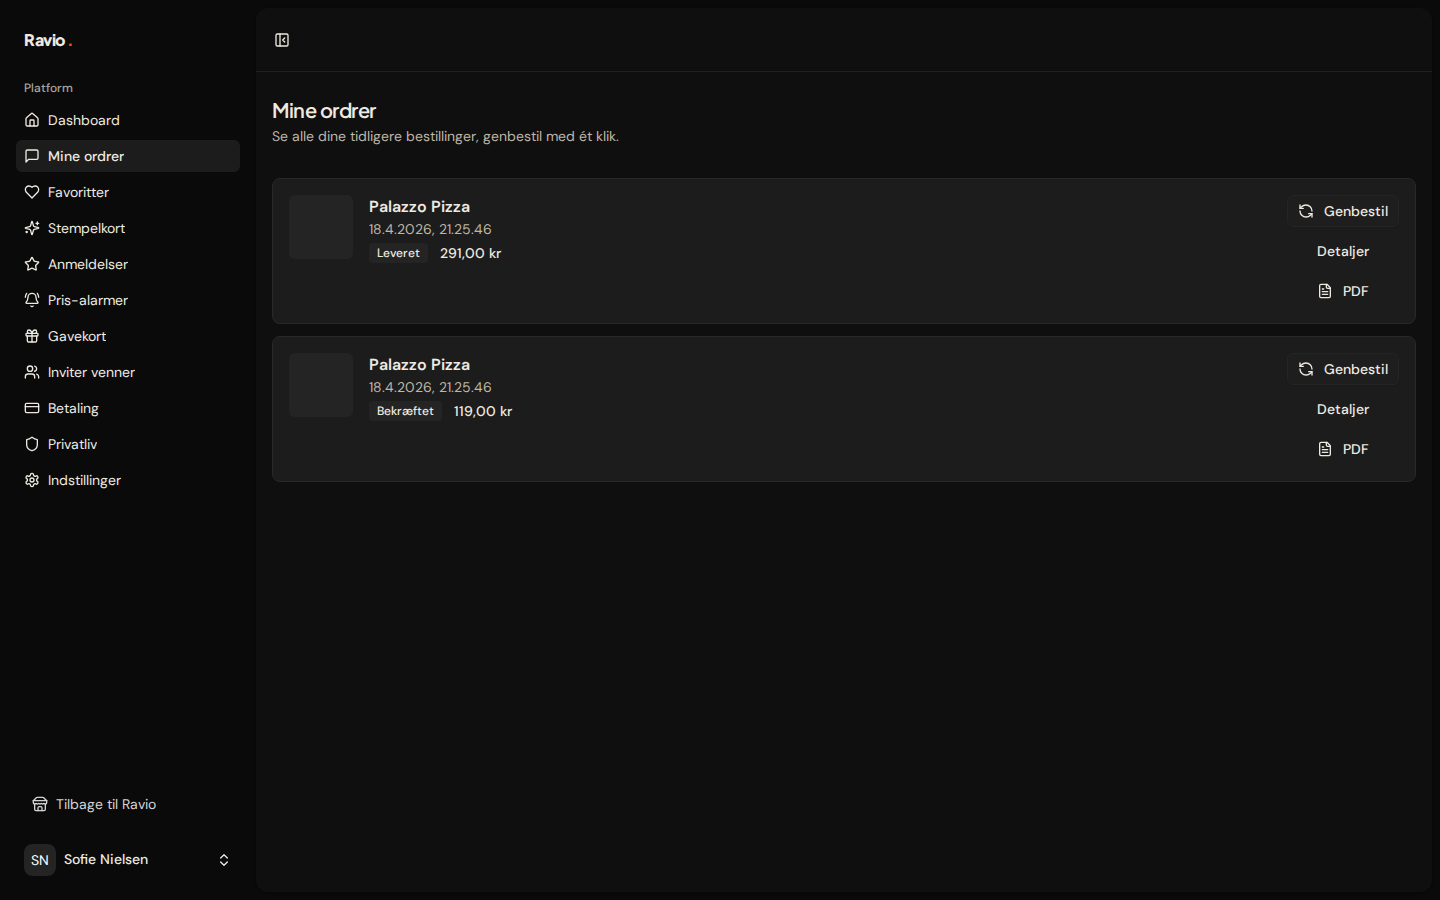Open Pris-alarmer from the sidebar

point(128,300)
